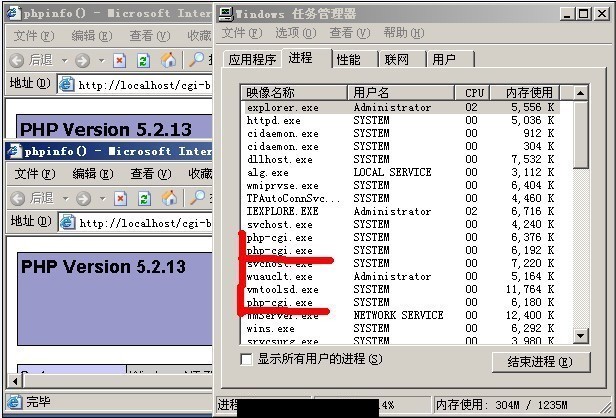Click Stop icon in upper IE window
The image size is (616, 418).
click(x=119, y=60)
